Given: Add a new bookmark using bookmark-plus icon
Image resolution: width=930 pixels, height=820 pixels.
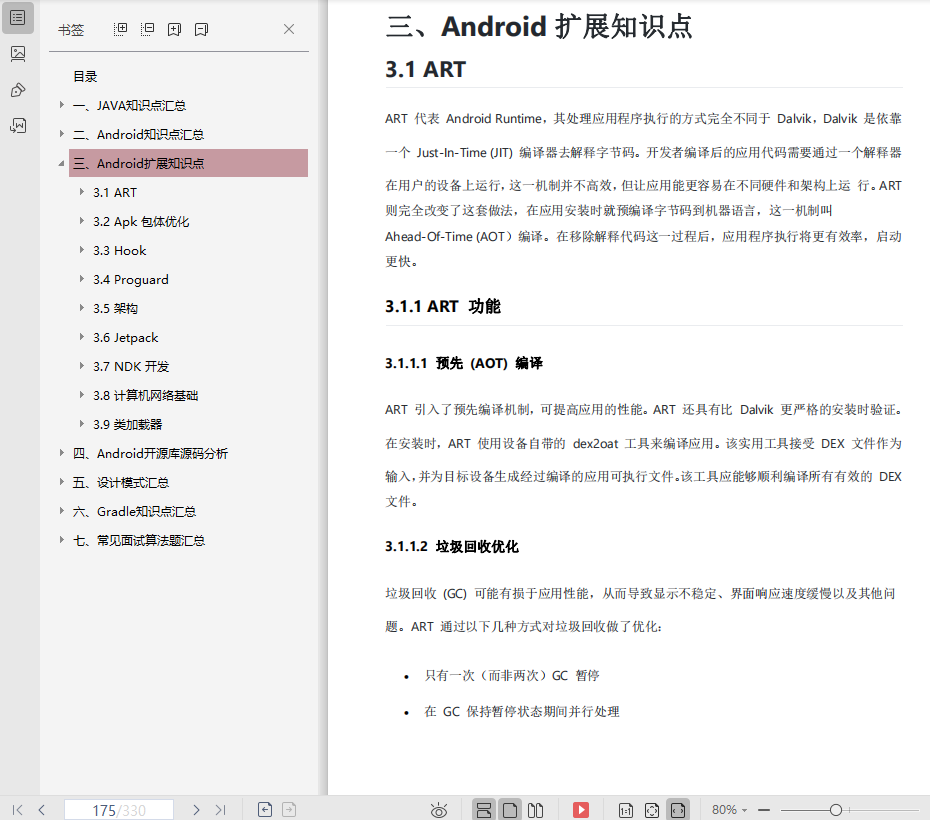Looking at the screenshot, I should [x=174, y=30].
